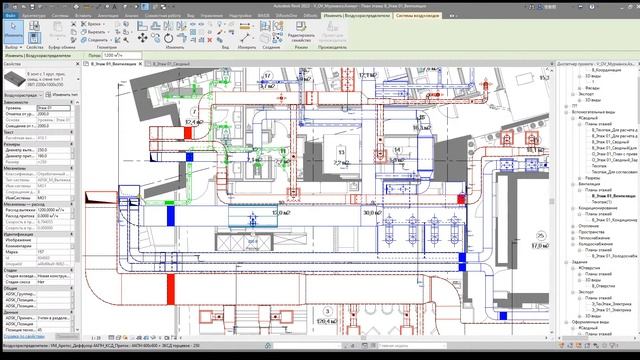Select the Move tool with four arrows
The width and height of the screenshot is (640, 360).
pyautogui.click(x=142, y=38)
